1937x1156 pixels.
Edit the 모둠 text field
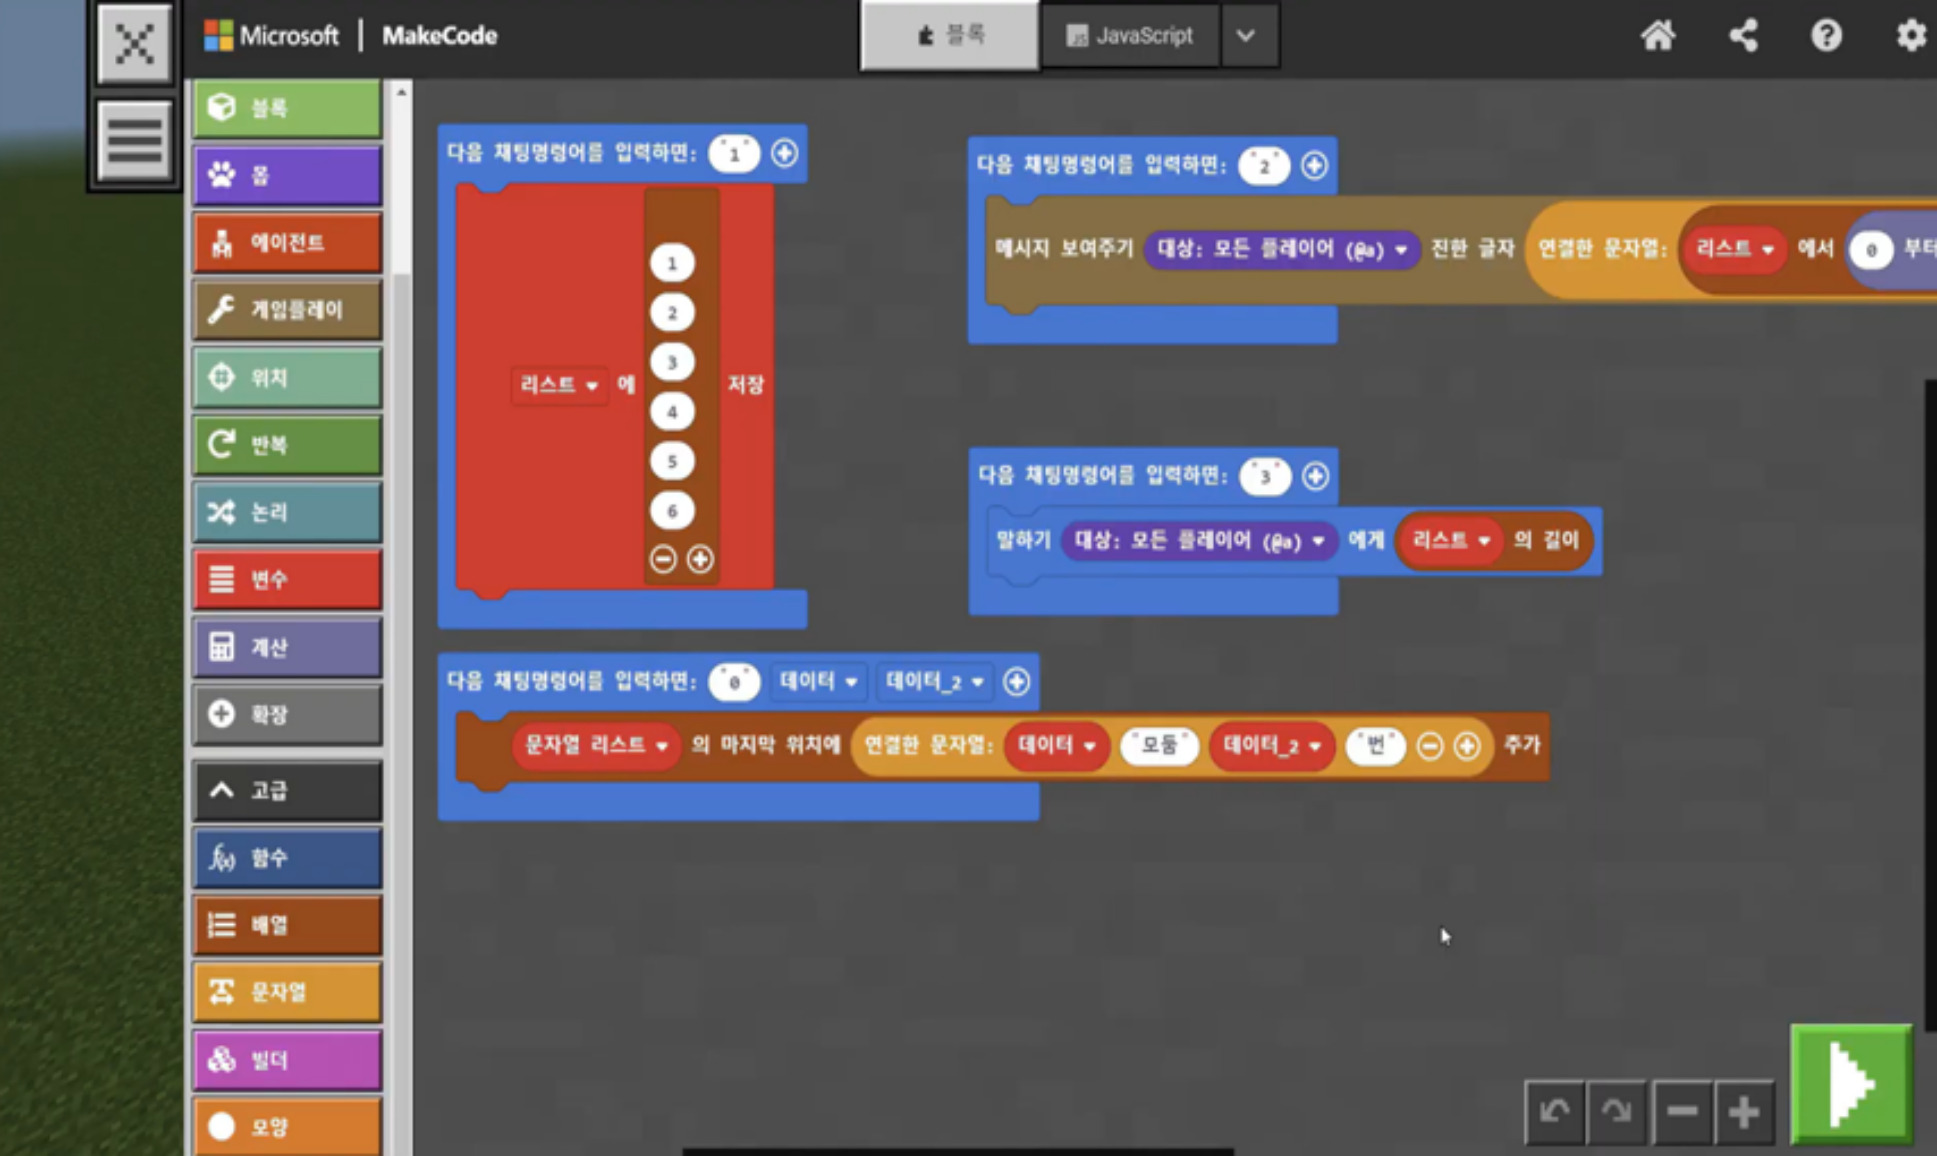[1159, 745]
